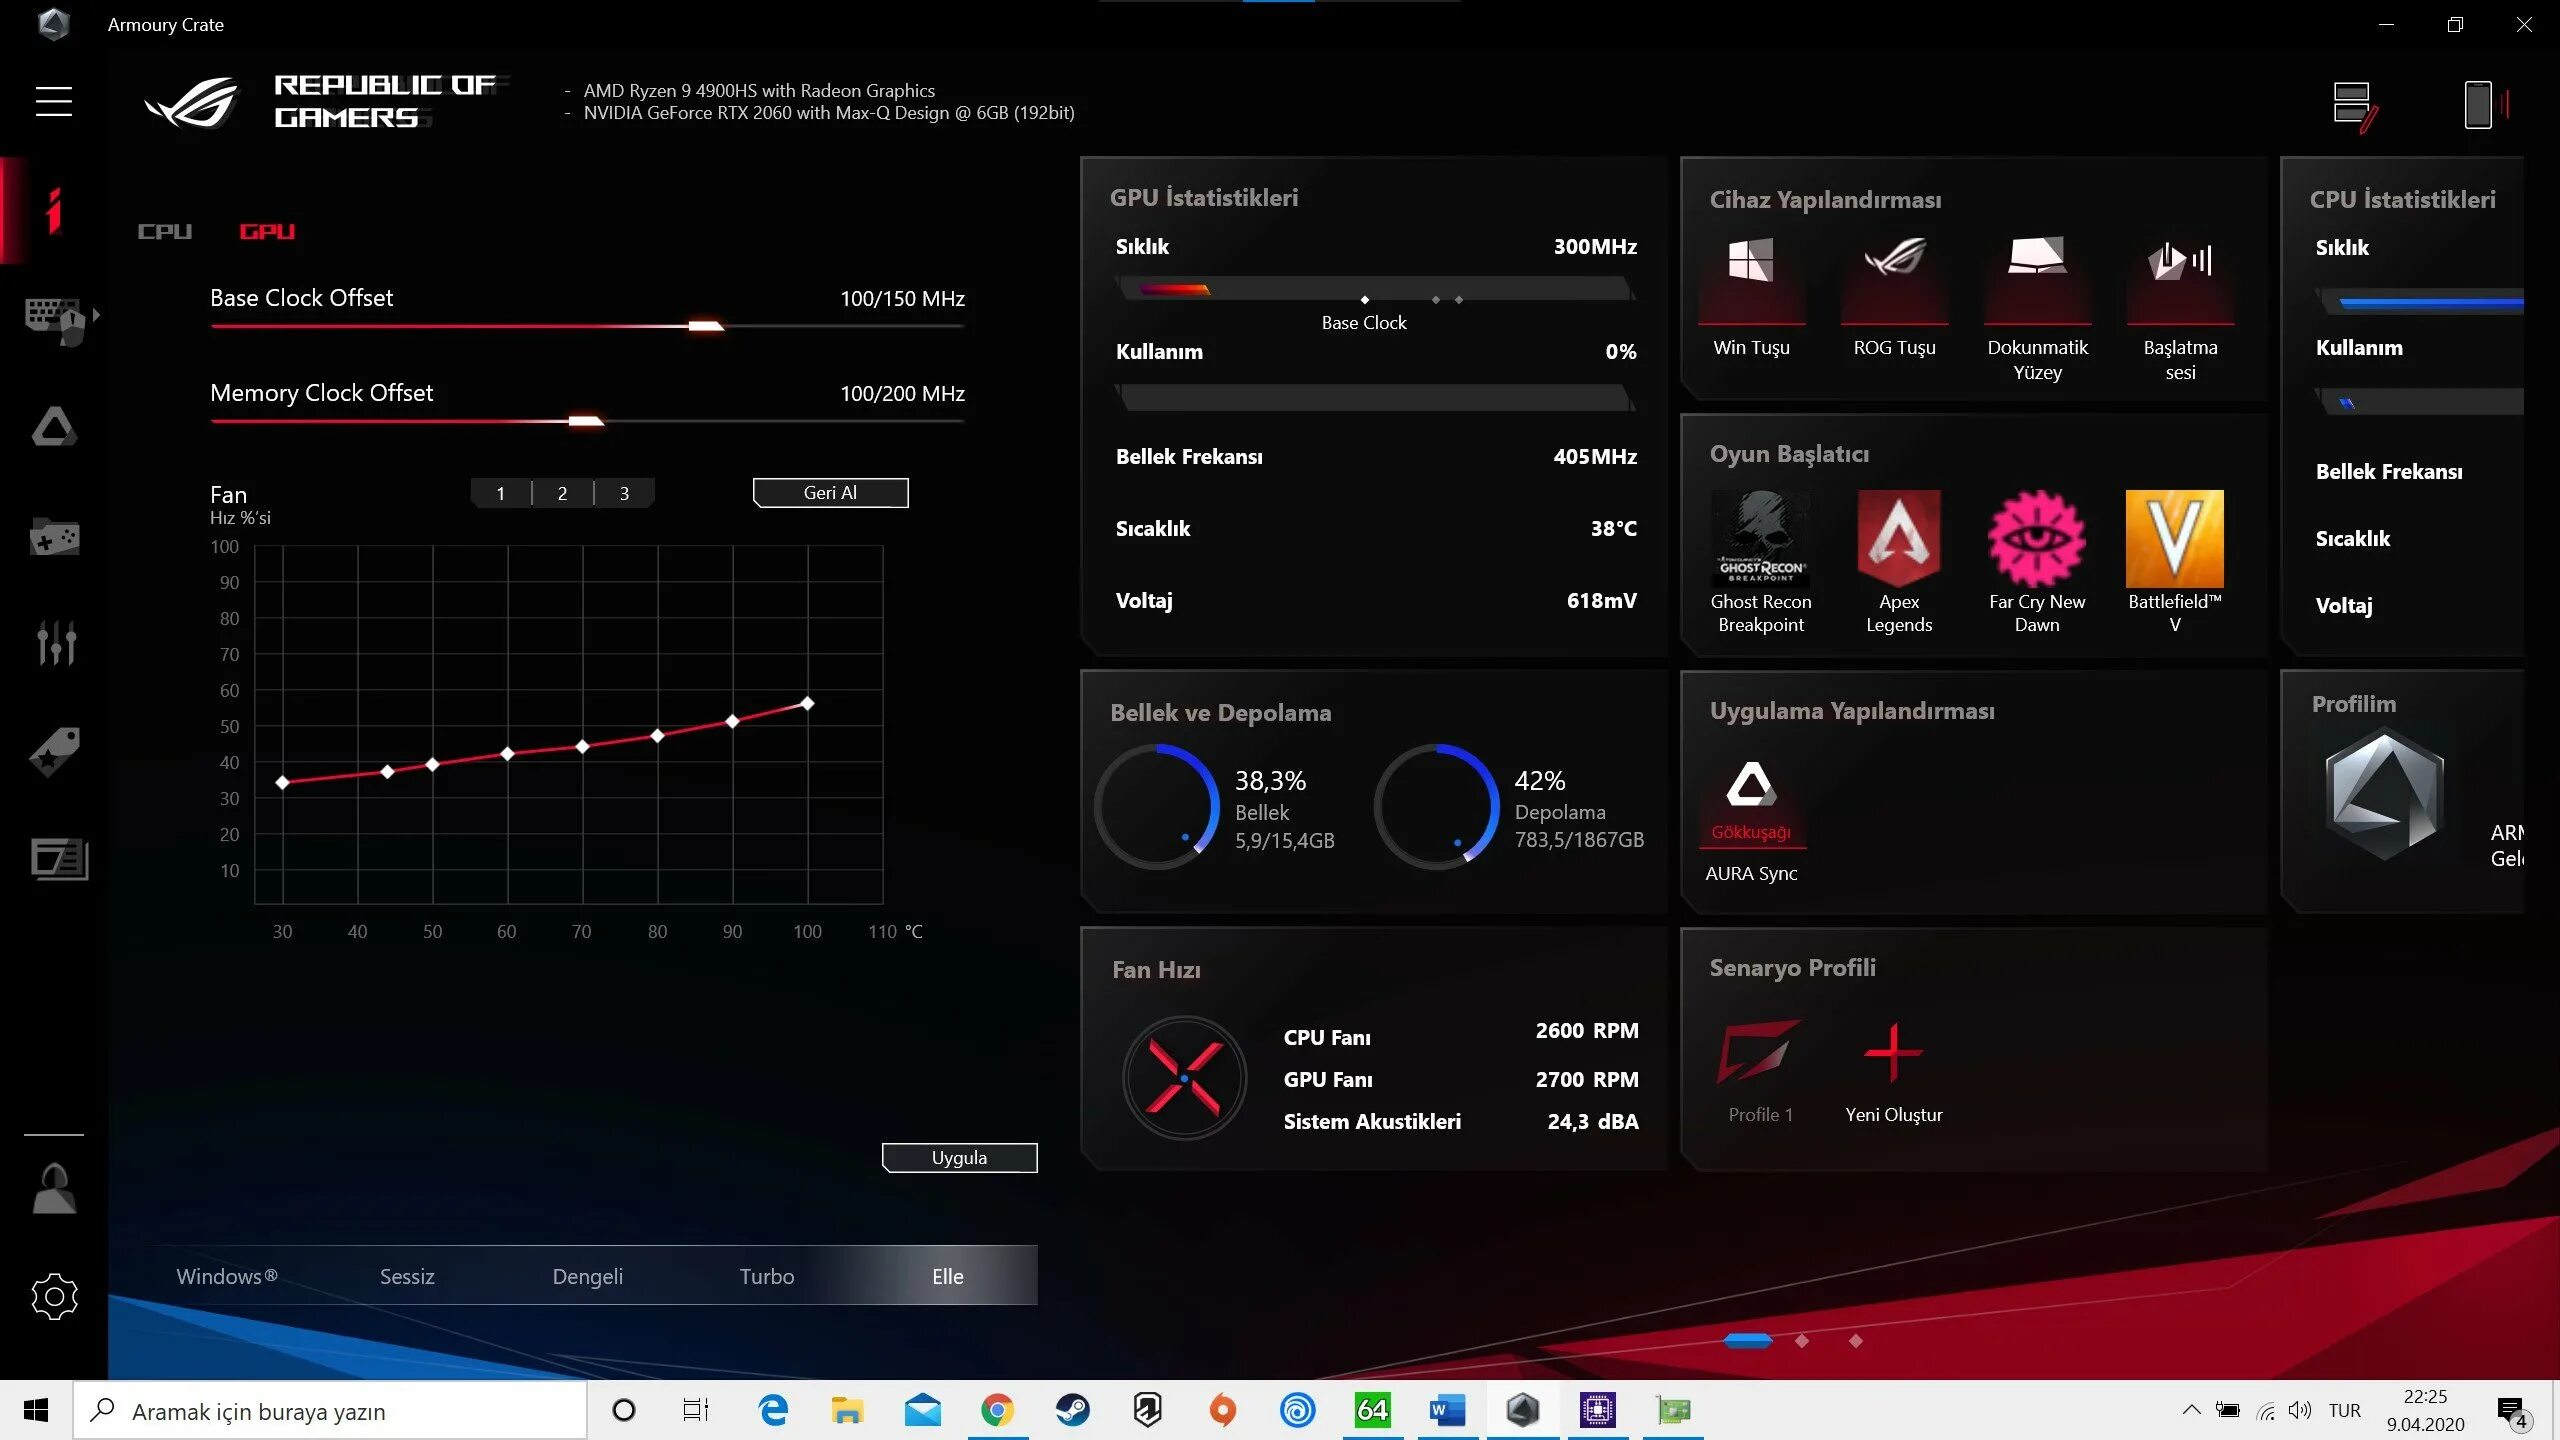Select fan preset 1

(500, 493)
